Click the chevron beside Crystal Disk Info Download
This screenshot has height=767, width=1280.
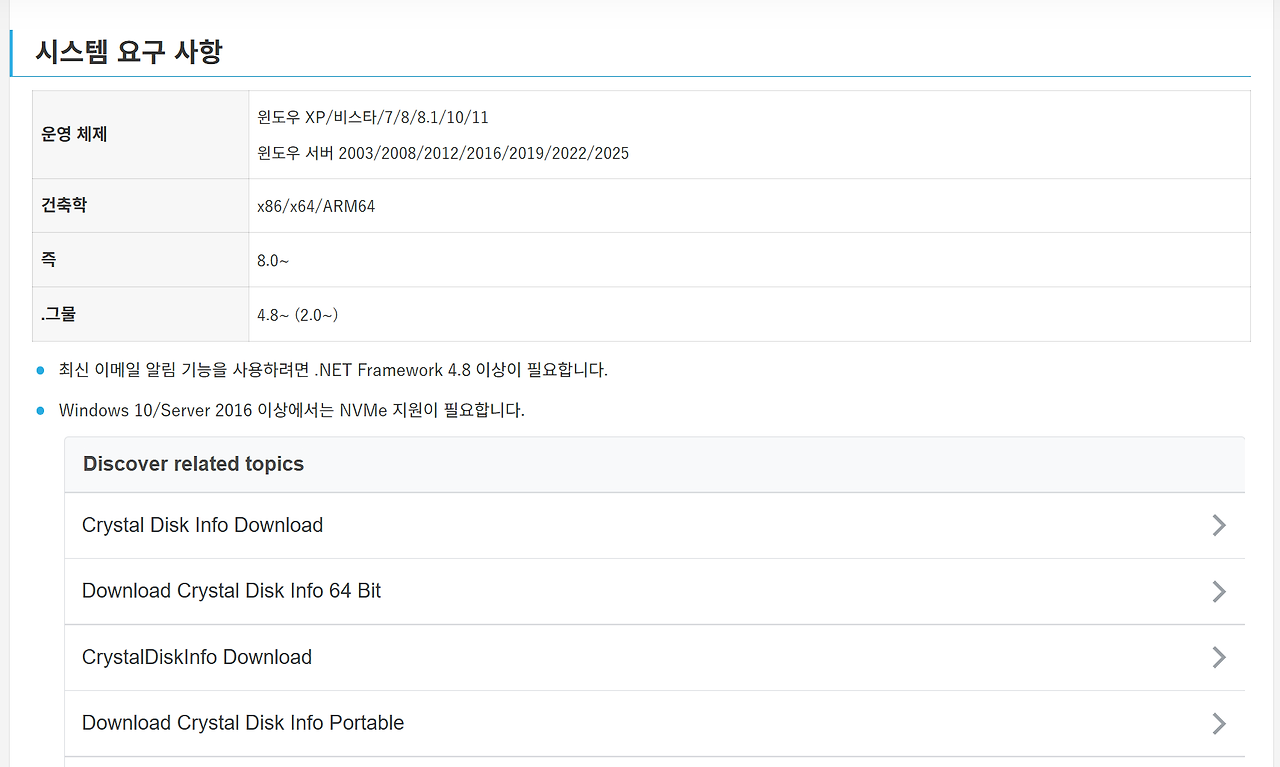click(x=1219, y=525)
